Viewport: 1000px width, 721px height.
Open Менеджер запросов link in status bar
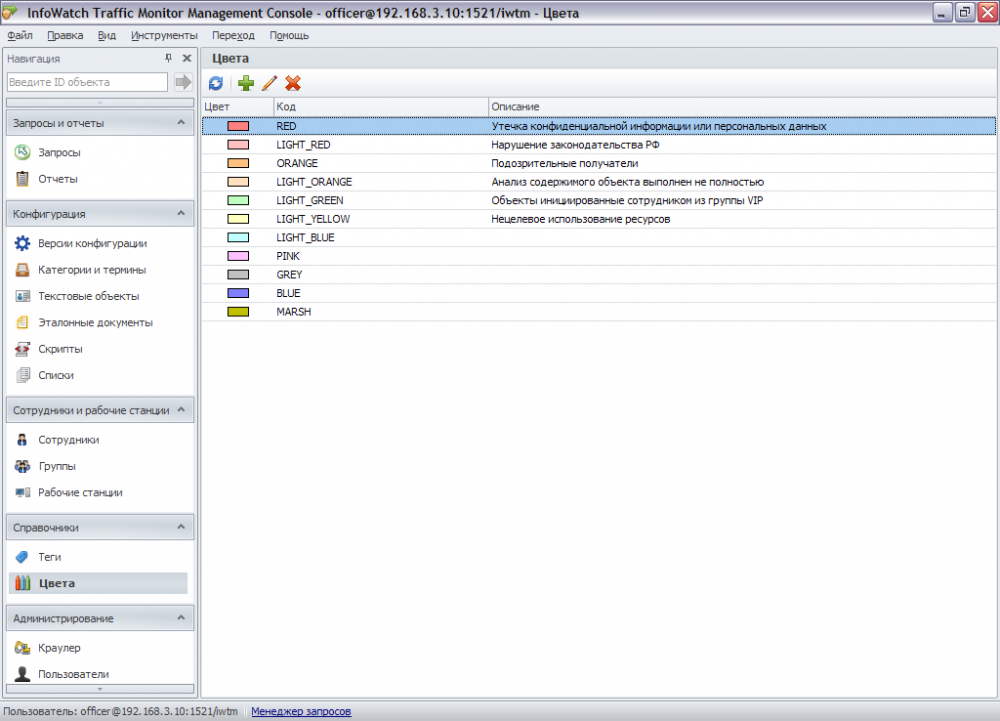point(301,711)
